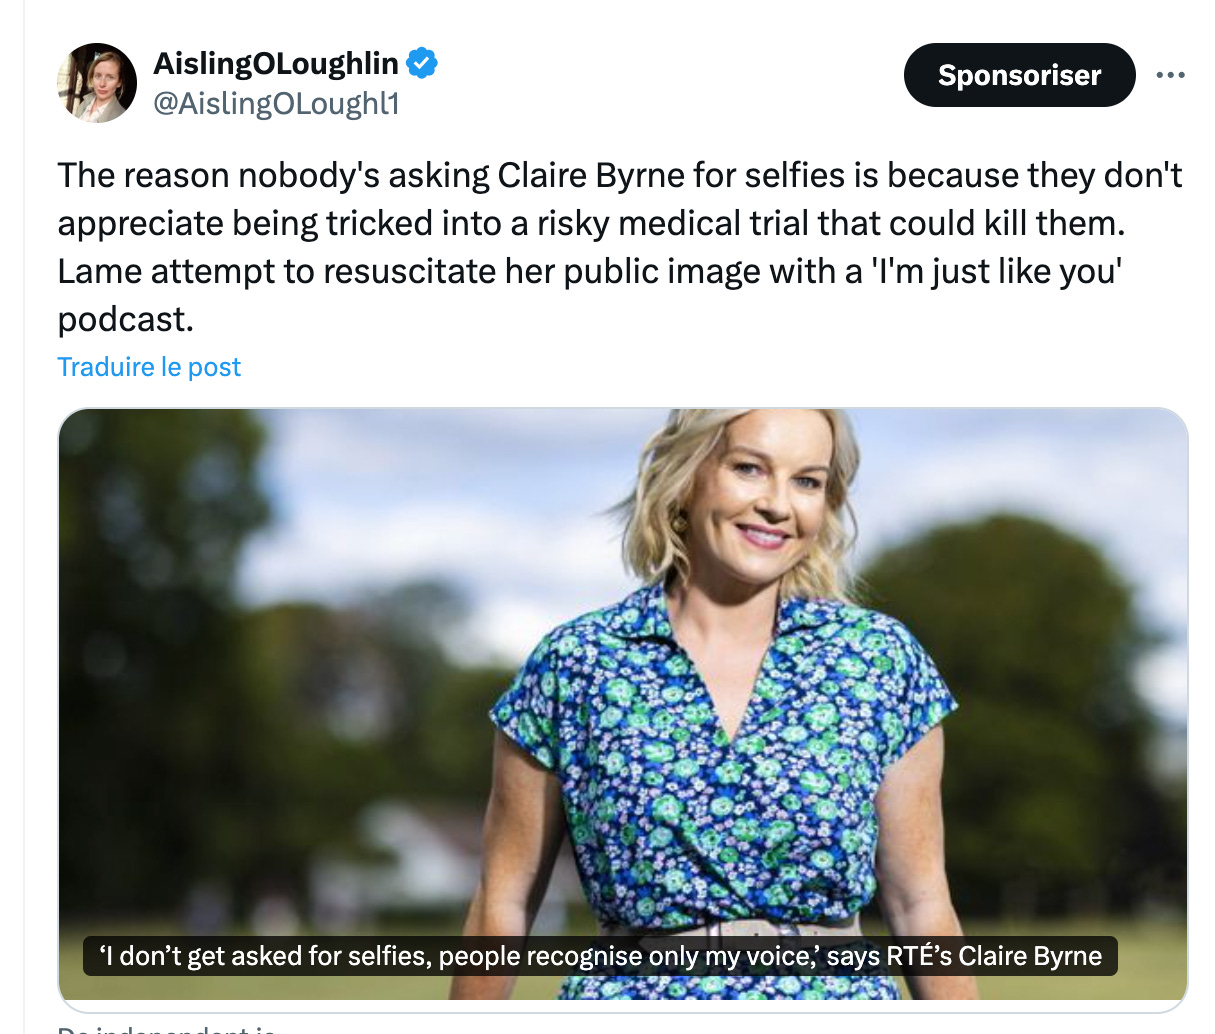Click the blue verified checkmark badge

tap(421, 63)
